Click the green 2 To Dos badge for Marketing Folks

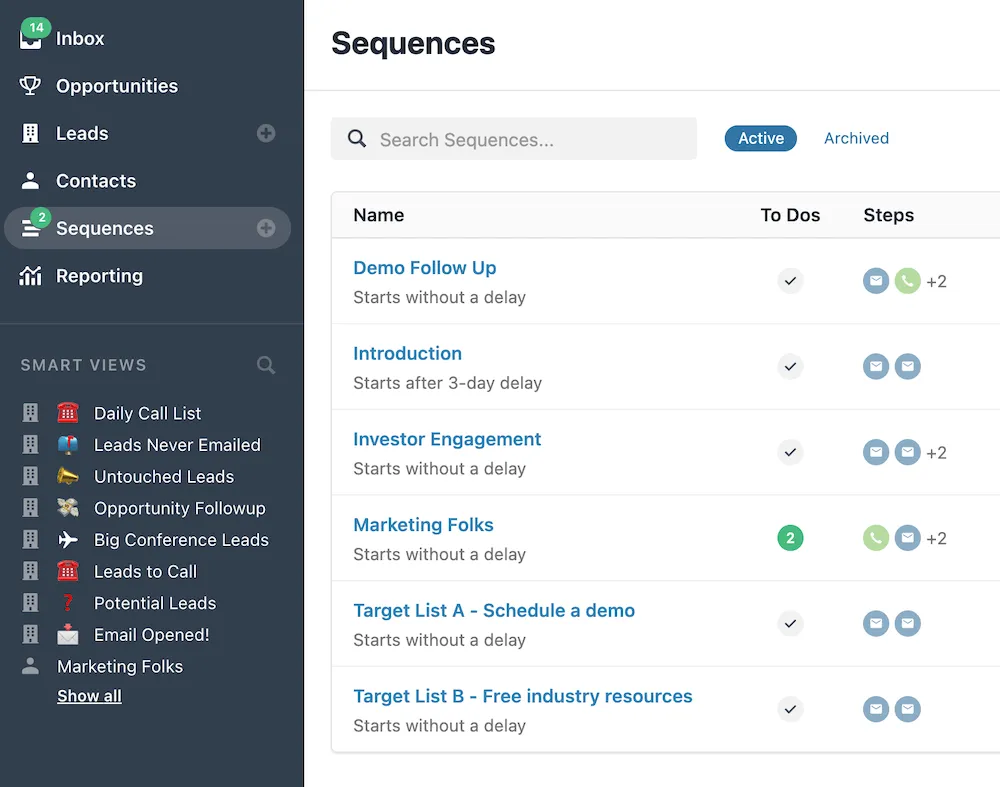point(790,538)
